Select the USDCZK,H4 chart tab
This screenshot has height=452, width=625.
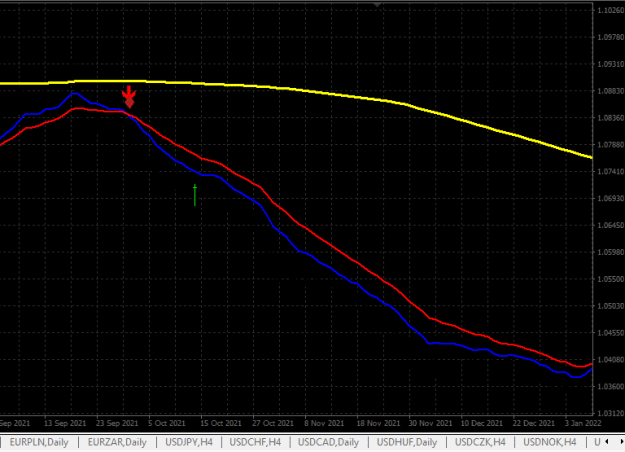click(480, 442)
